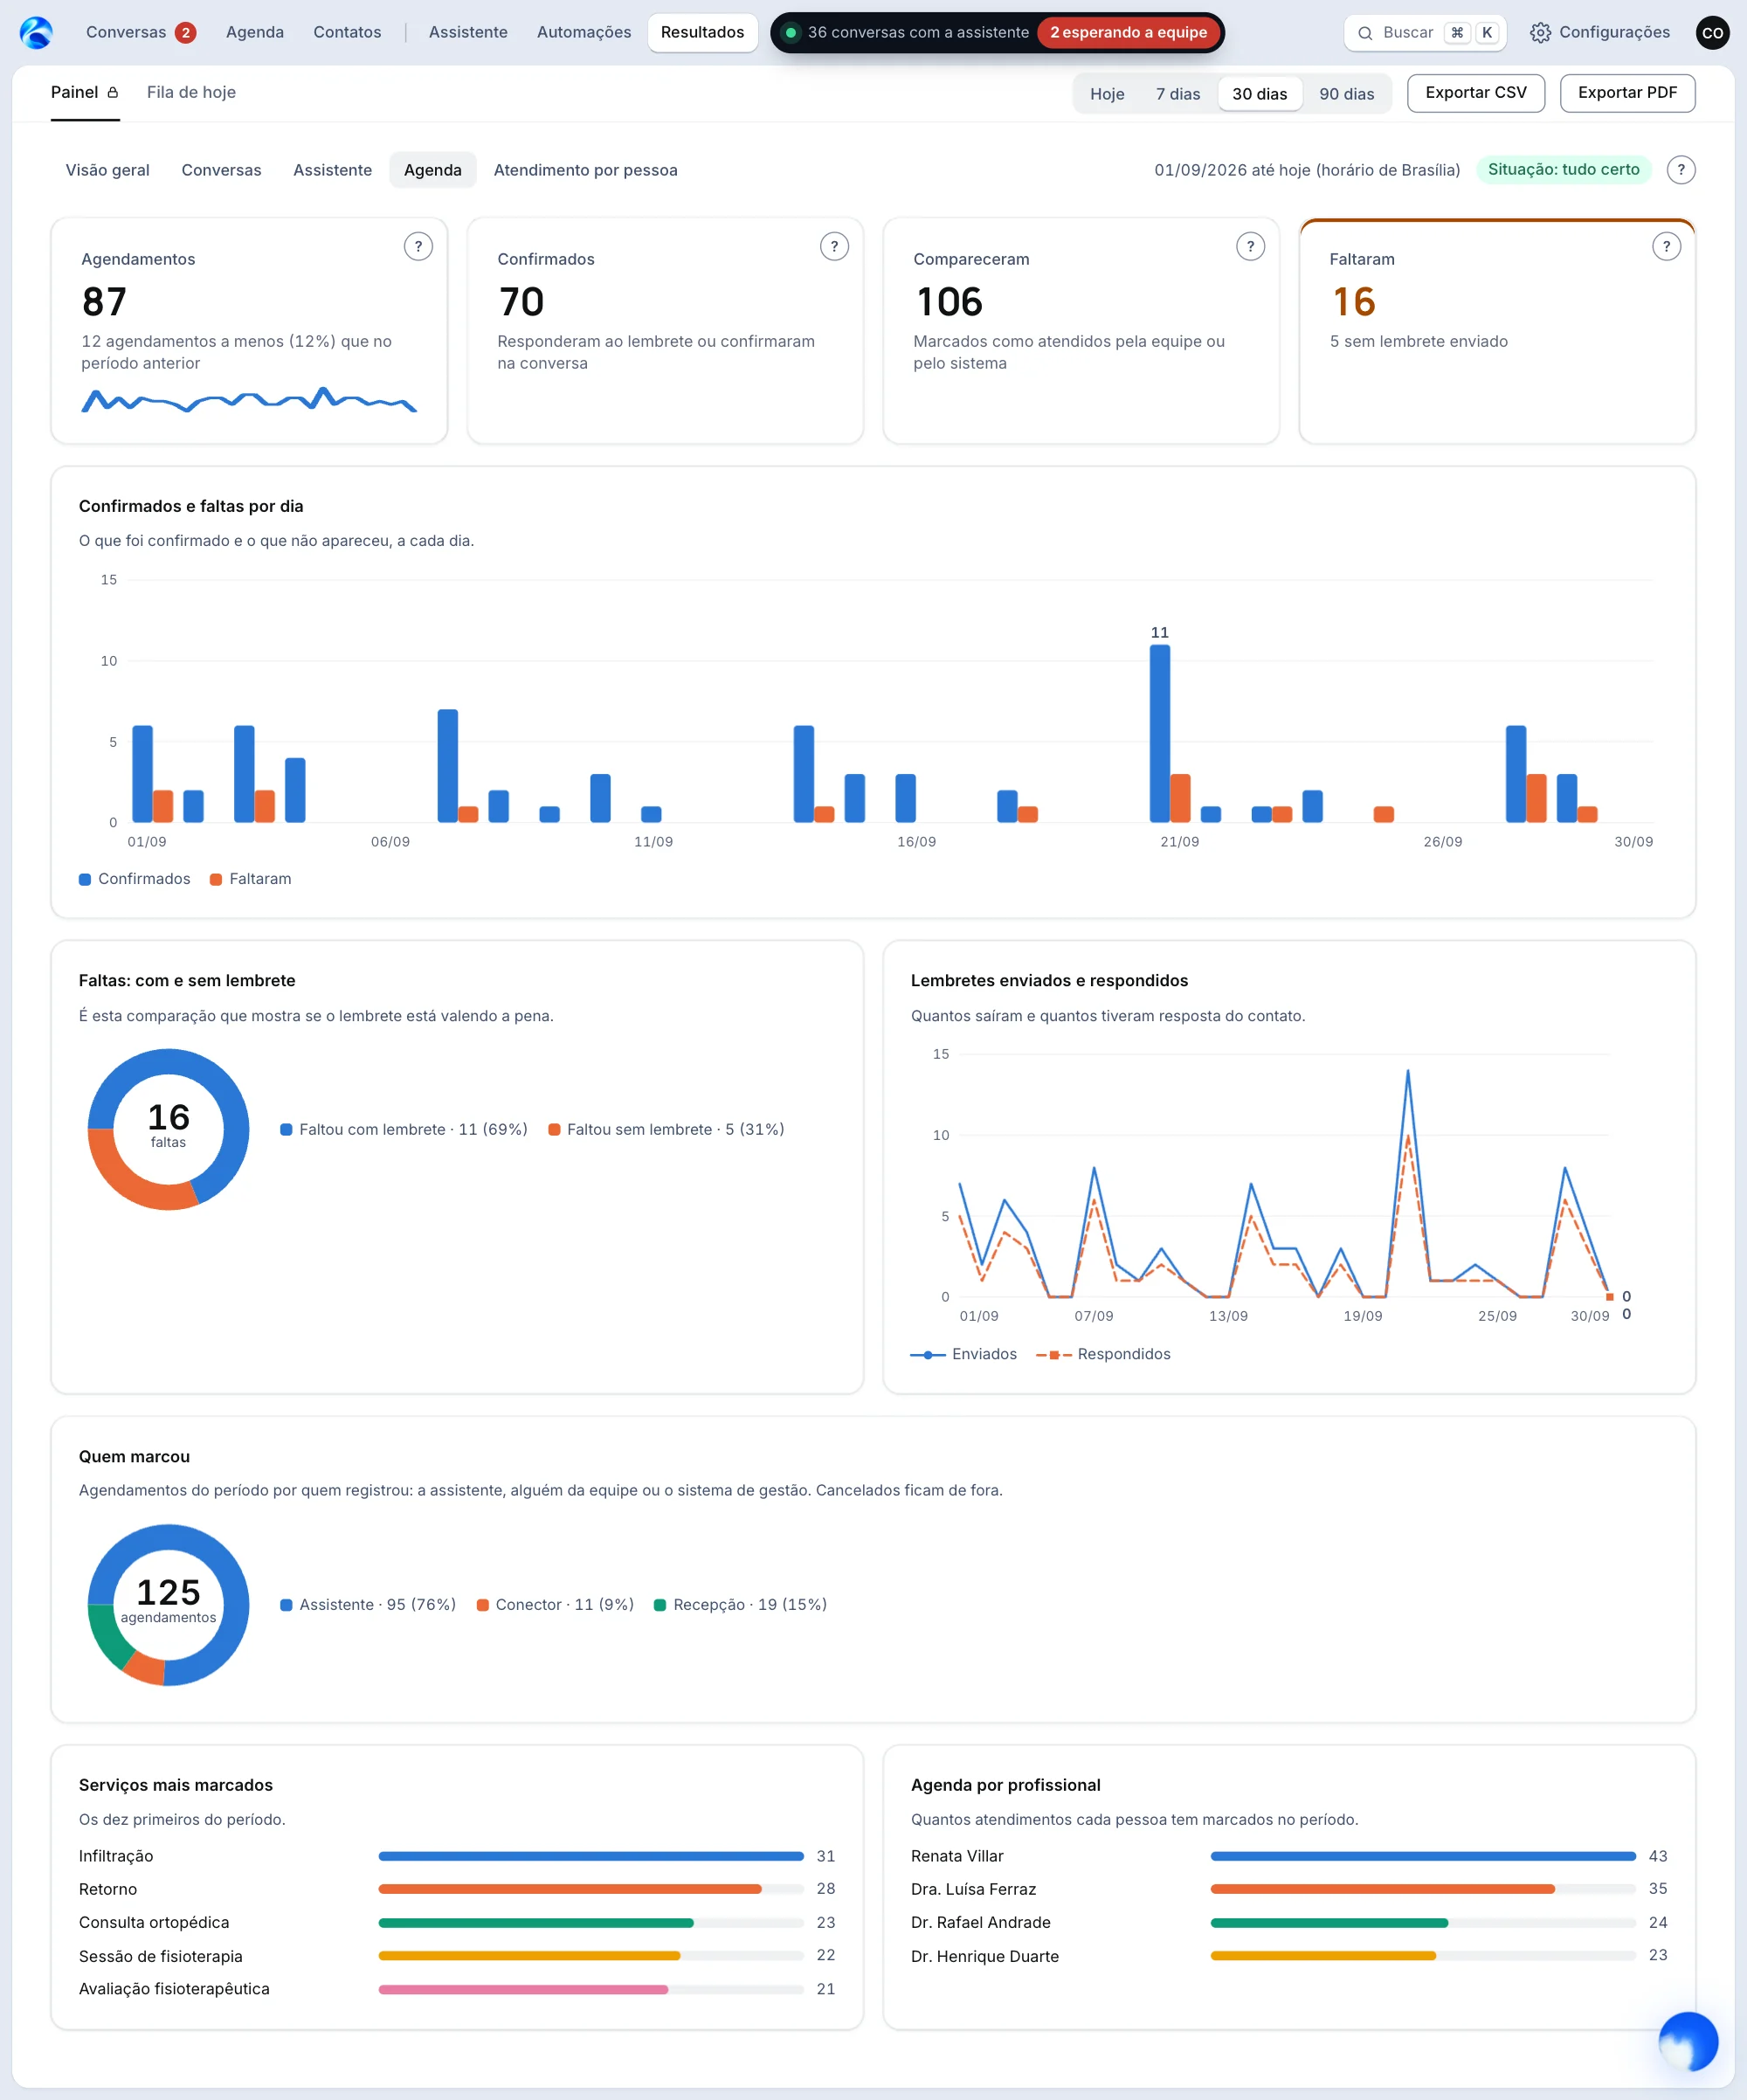The width and height of the screenshot is (1747, 2100).
Task: Open Assistente in top navigation
Action: [468, 33]
